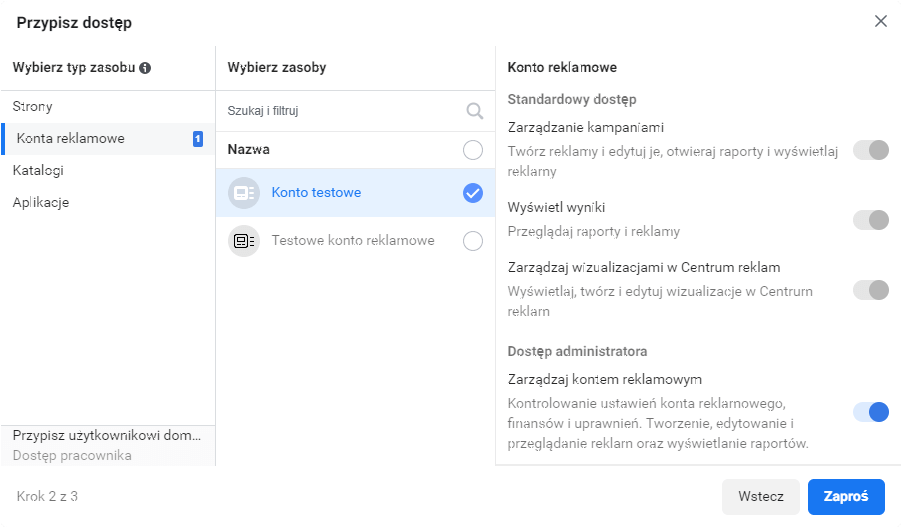Toggle Zarządzanie kampaniami switch

(x=870, y=150)
